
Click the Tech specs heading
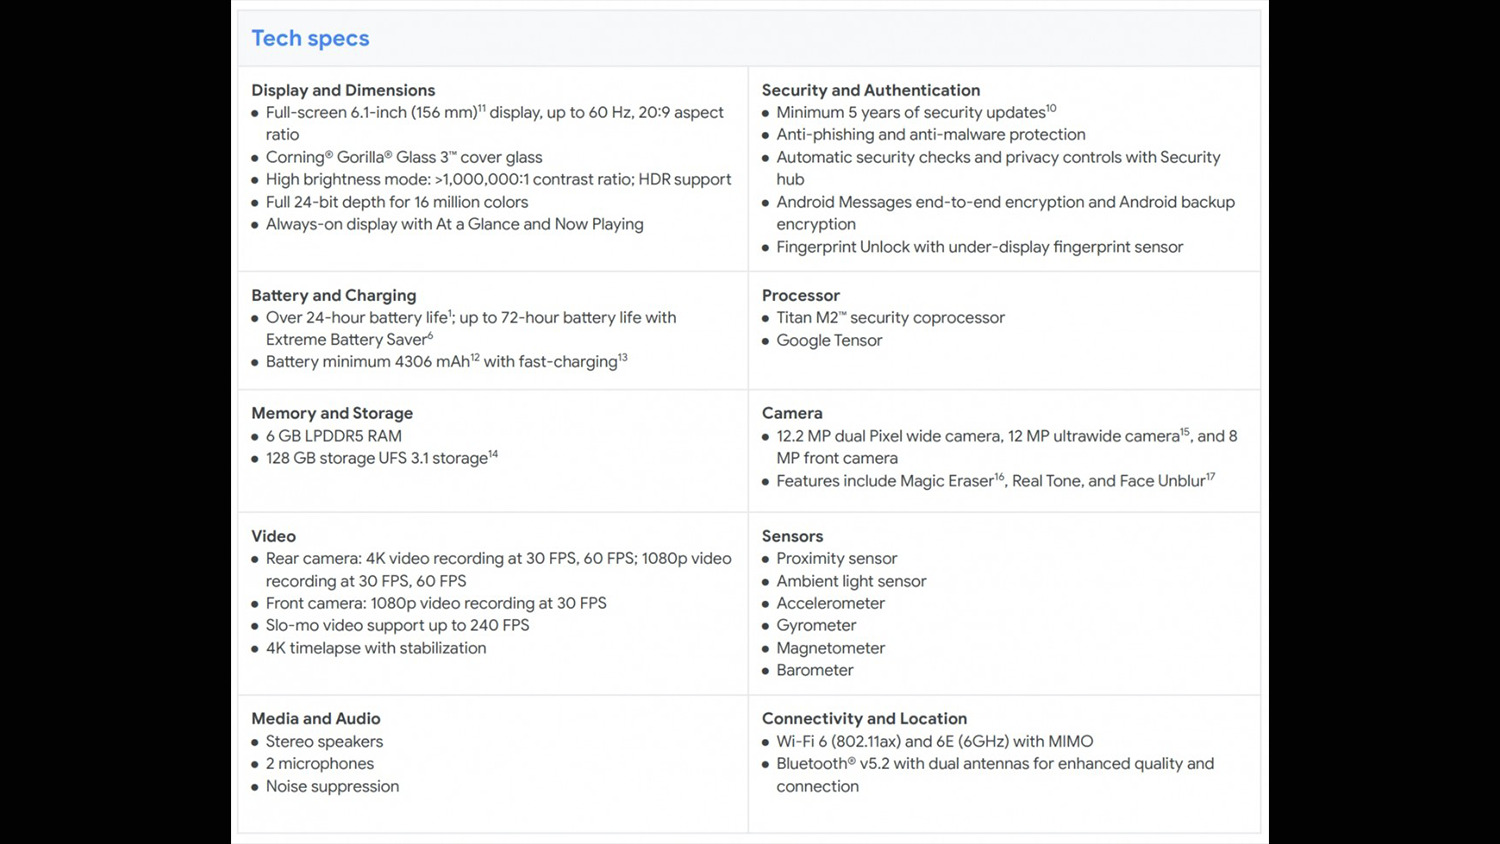click(x=310, y=39)
